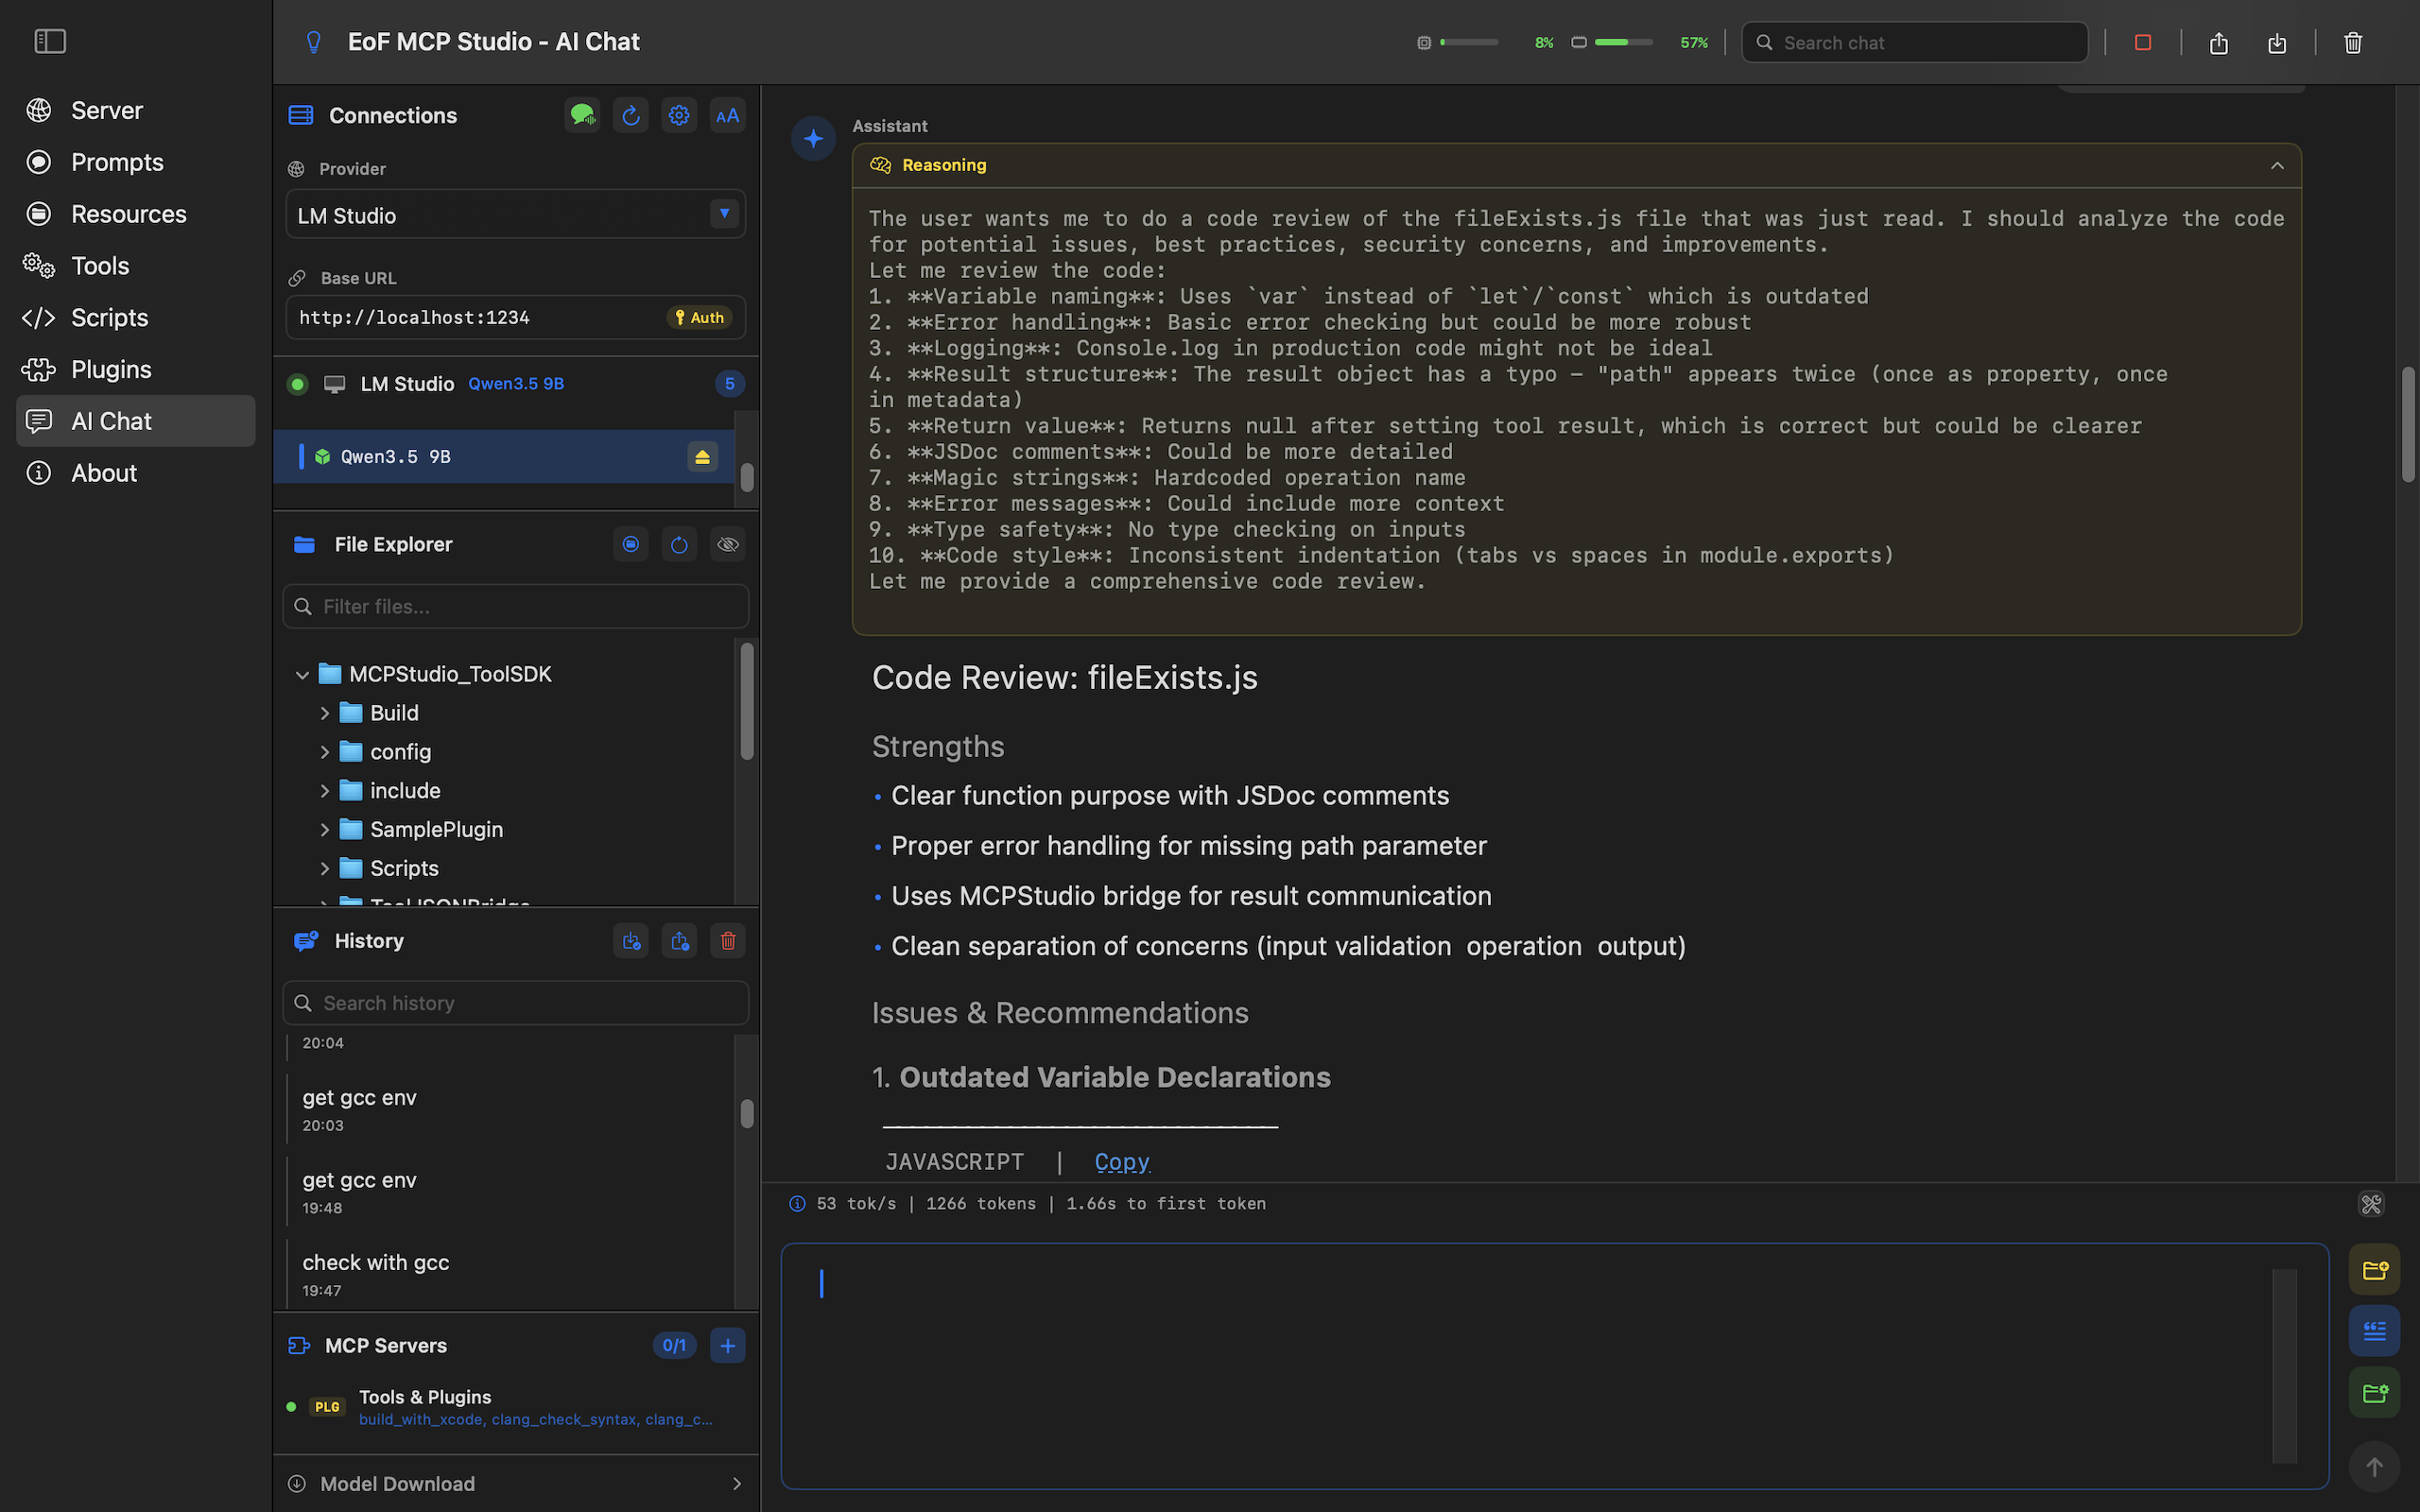2420x1512 pixels.
Task: Click the Copy link for JavaScript code
Action: (x=1122, y=1162)
